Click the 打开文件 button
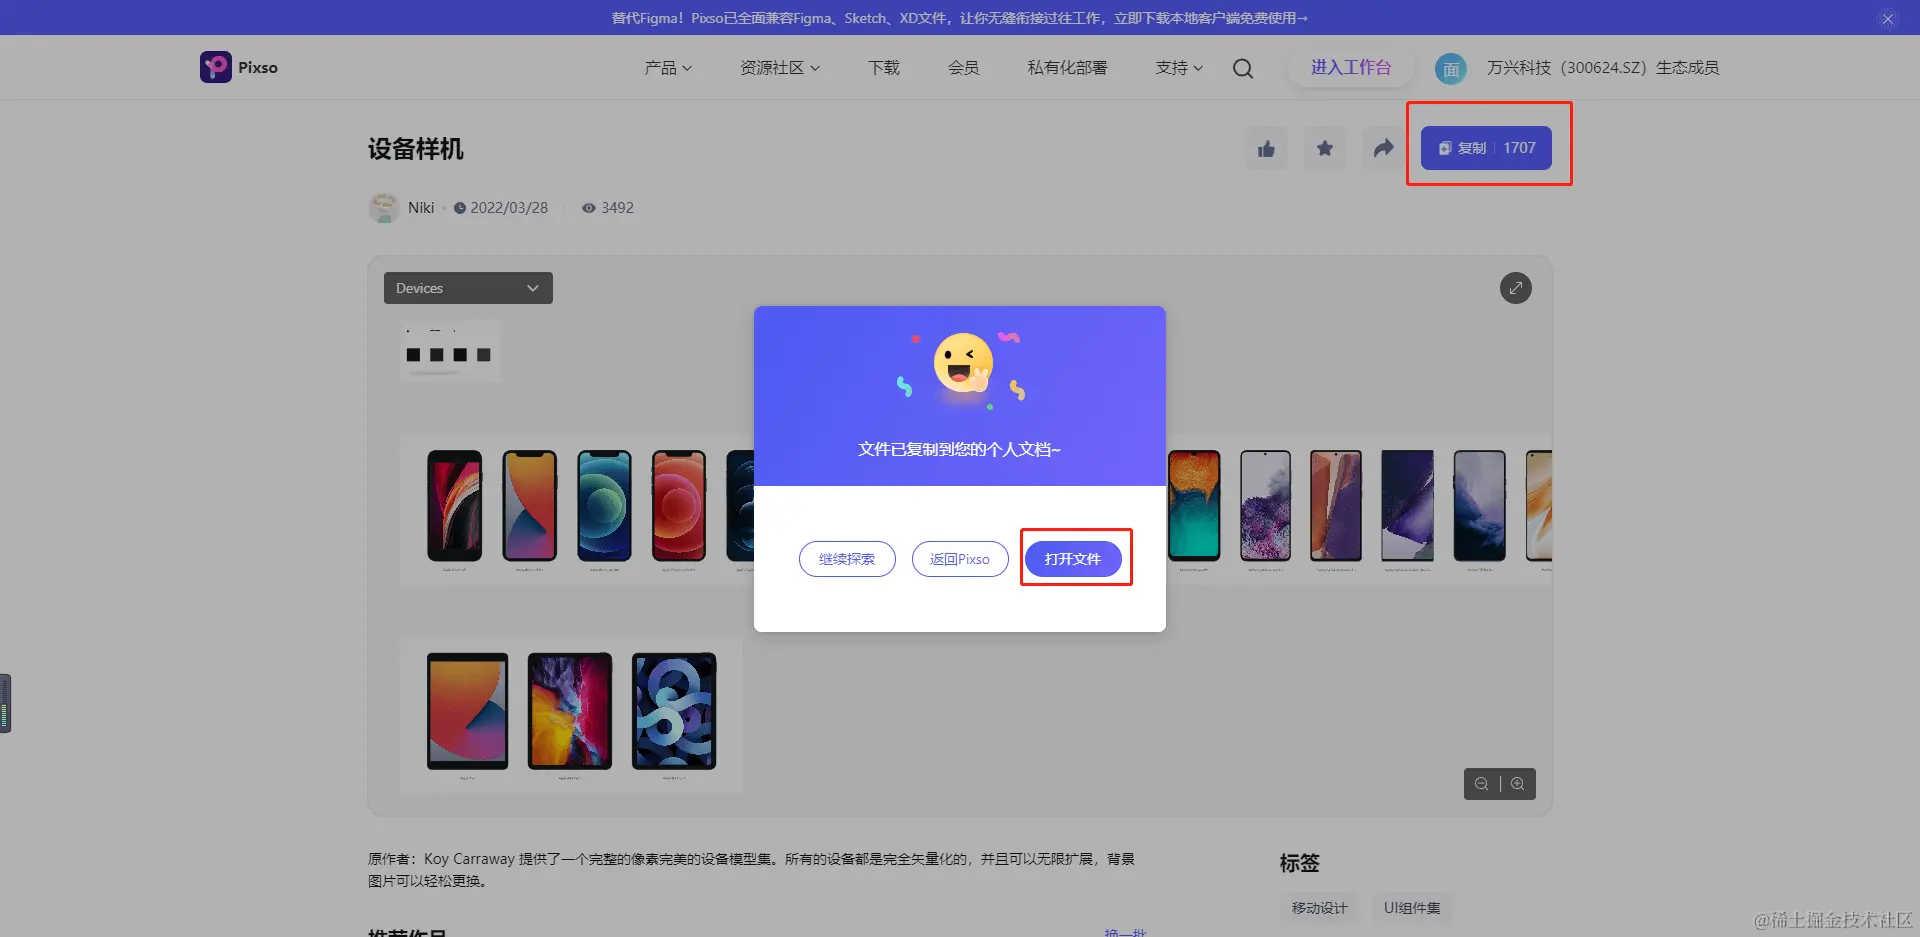 1073,559
